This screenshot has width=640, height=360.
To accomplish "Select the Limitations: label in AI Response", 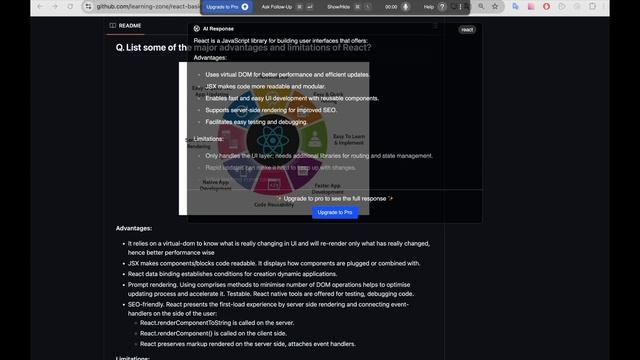I will tap(208, 139).
